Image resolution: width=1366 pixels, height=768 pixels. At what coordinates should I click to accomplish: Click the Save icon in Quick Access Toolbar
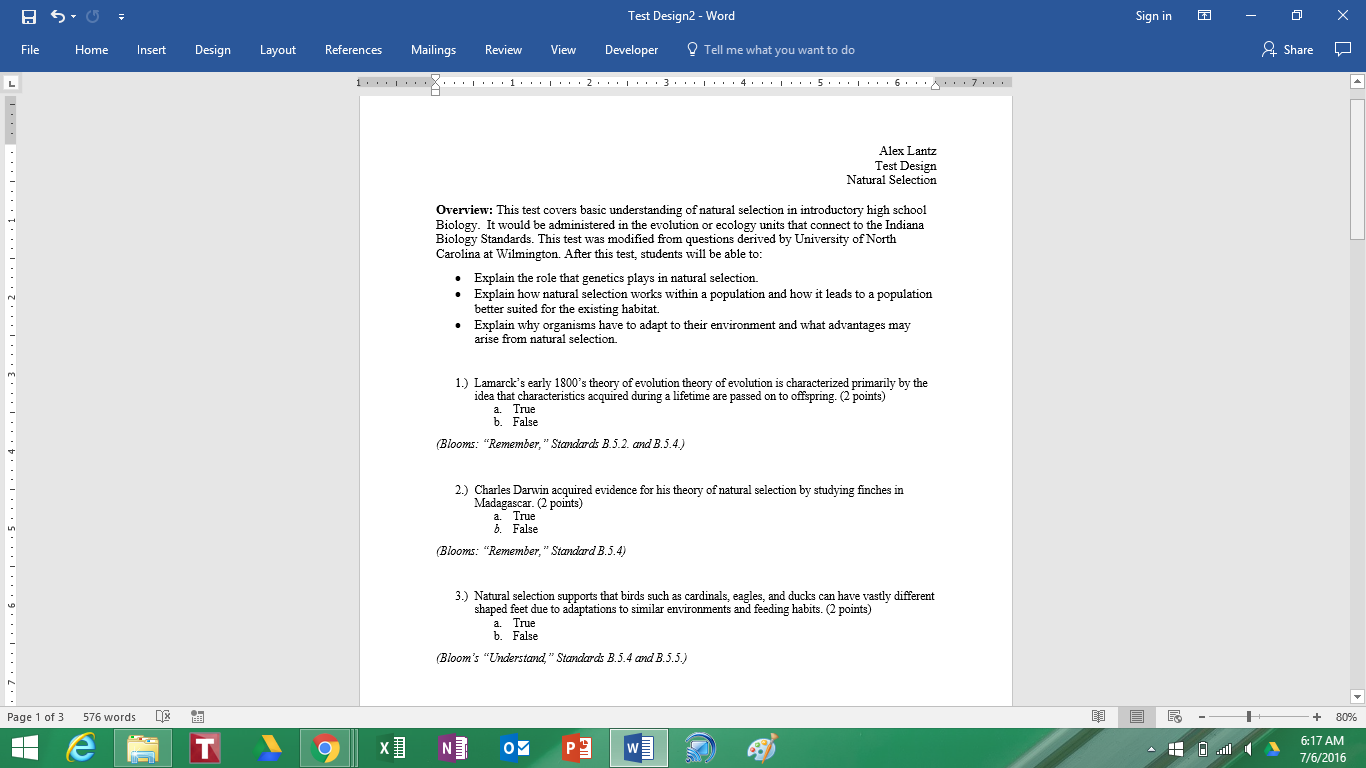pyautogui.click(x=28, y=16)
